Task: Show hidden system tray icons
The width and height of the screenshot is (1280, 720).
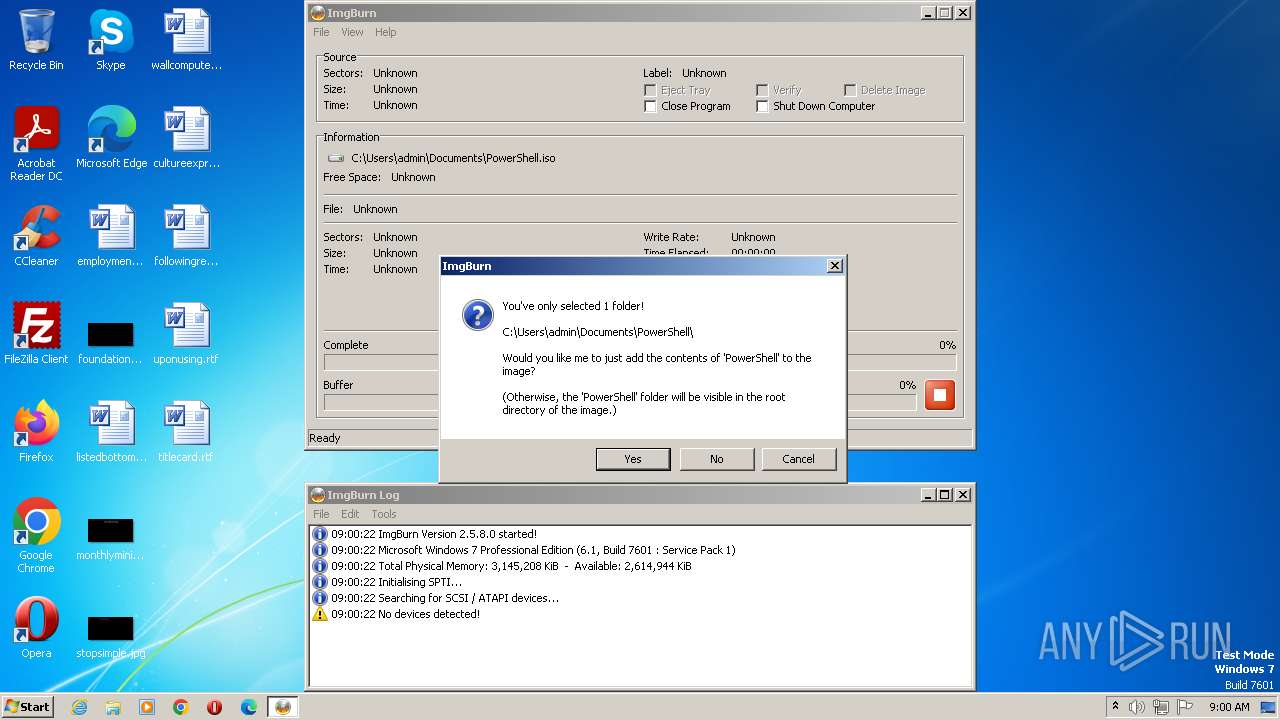Action: click(1115, 707)
